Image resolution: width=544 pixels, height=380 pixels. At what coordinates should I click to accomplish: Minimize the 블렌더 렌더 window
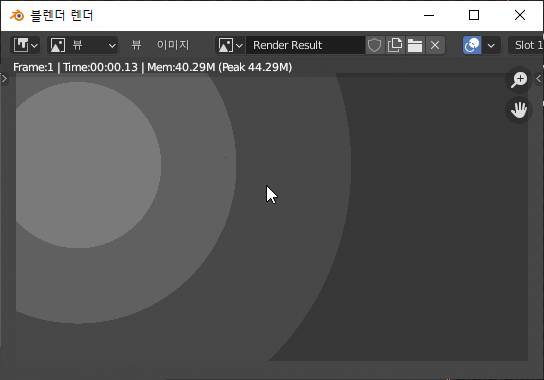[429, 15]
